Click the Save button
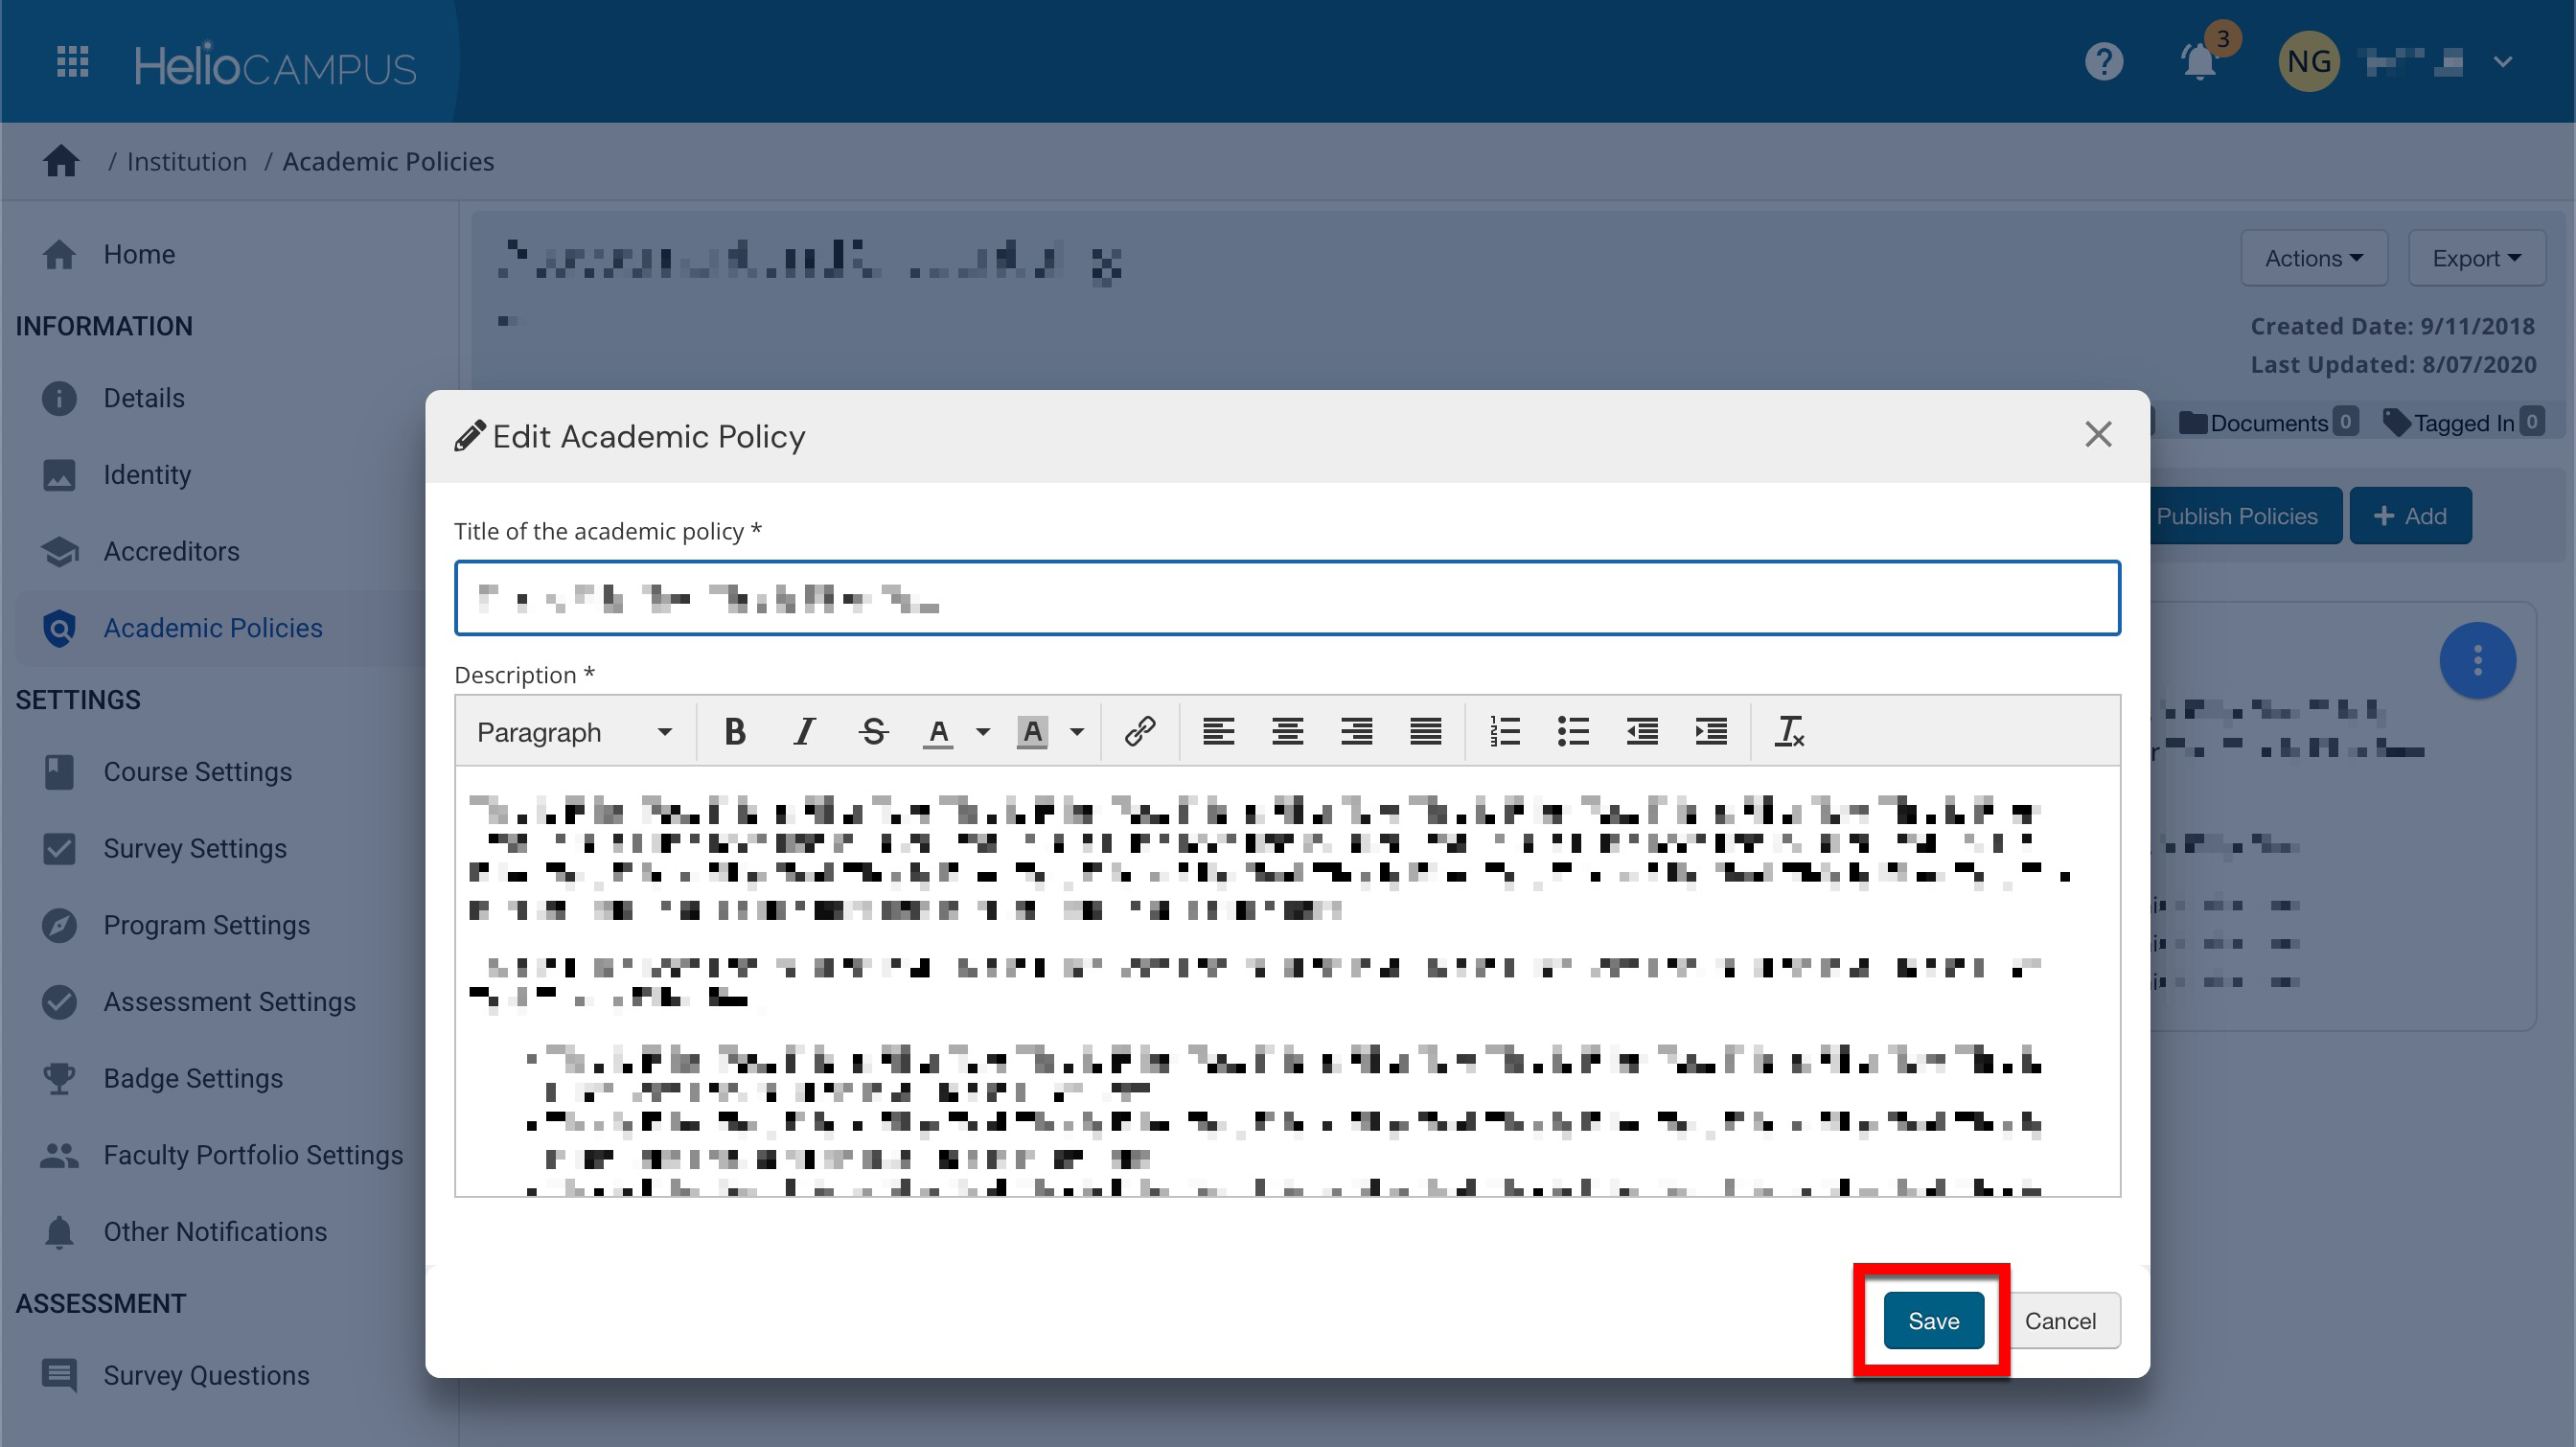Screen dimensions: 2576x1447 point(1933,1320)
